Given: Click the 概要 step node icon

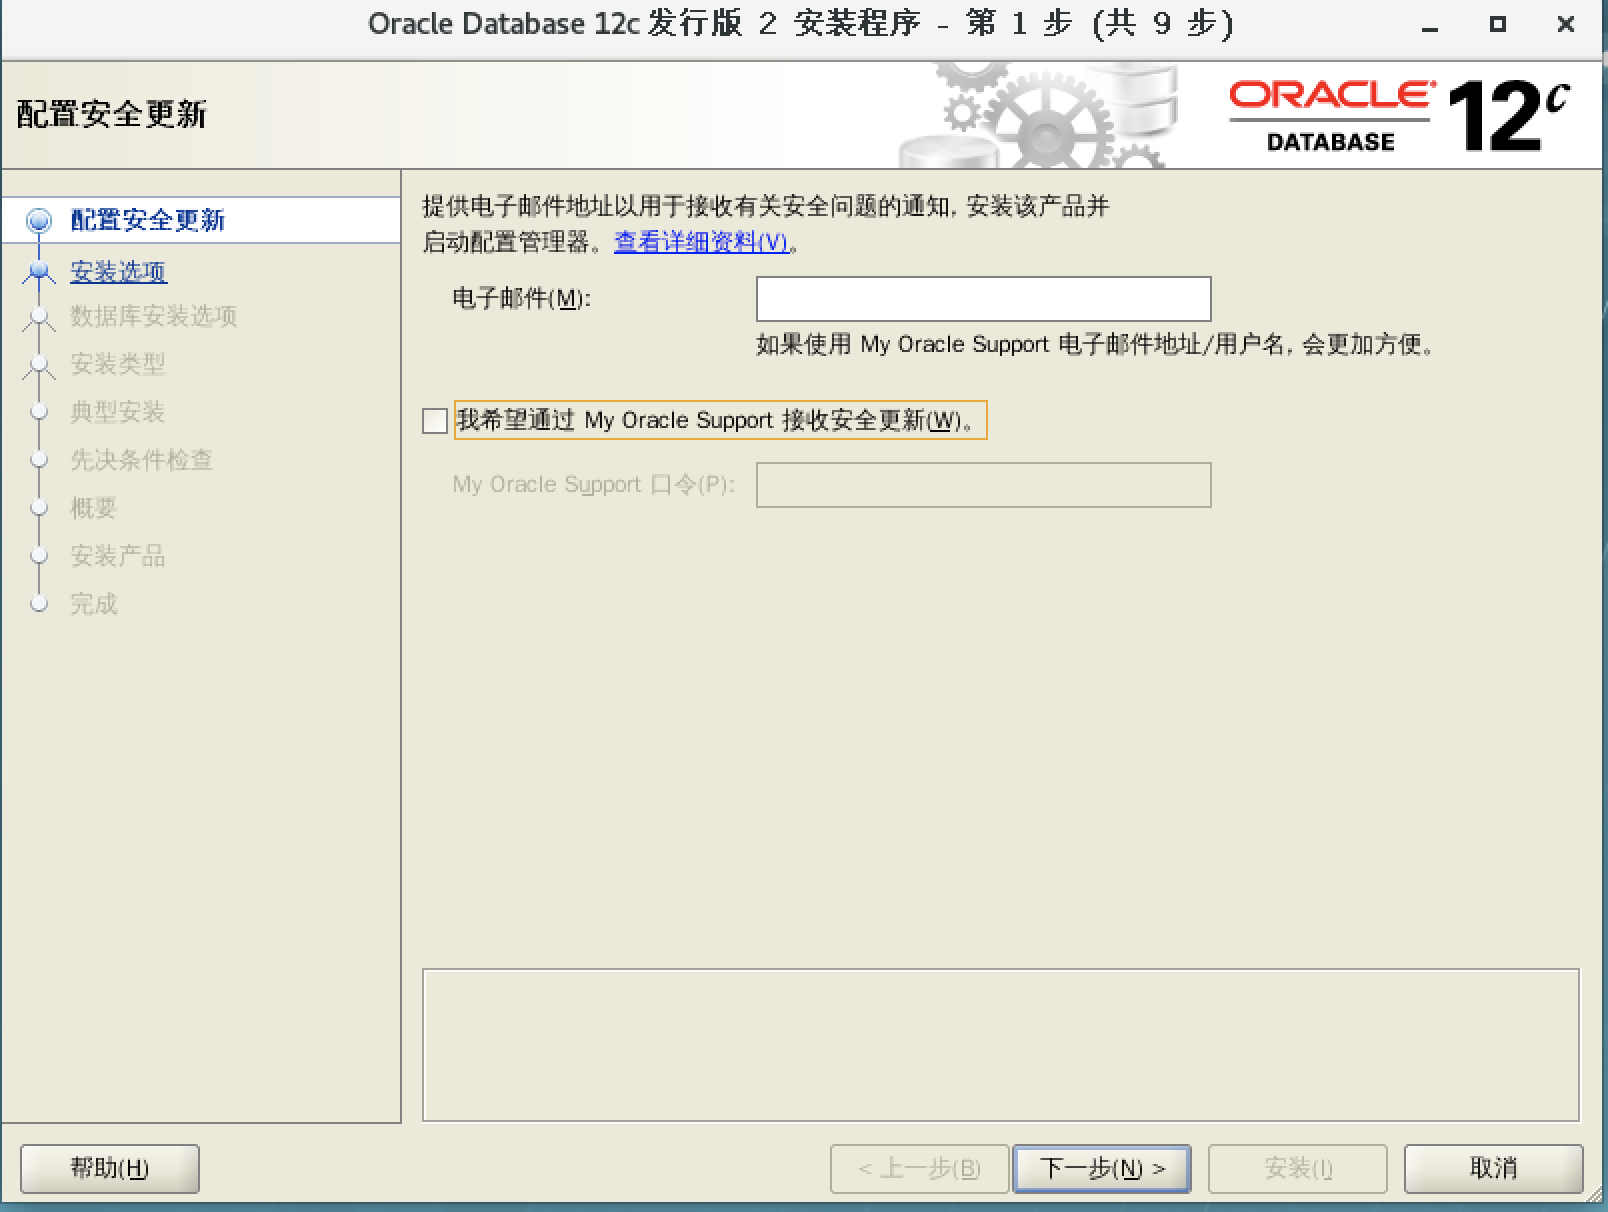Looking at the screenshot, I should (x=38, y=509).
